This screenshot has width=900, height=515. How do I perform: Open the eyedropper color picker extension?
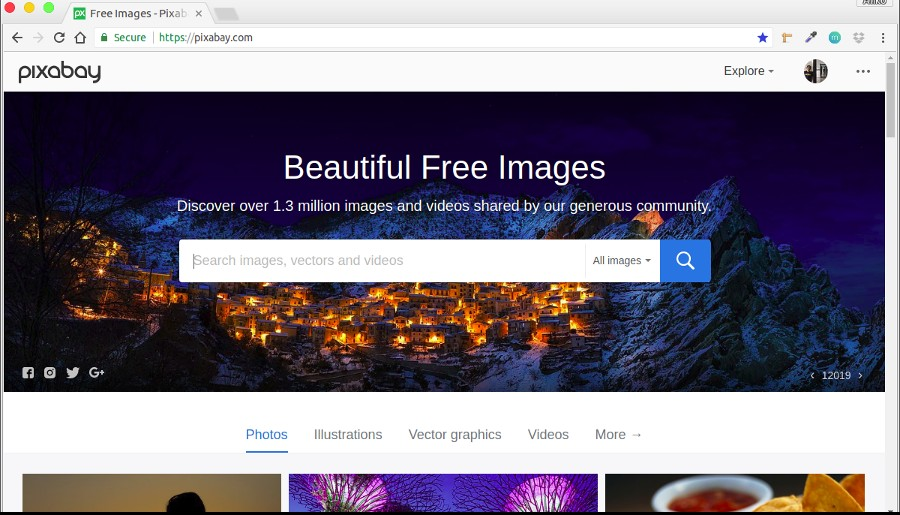(x=810, y=38)
